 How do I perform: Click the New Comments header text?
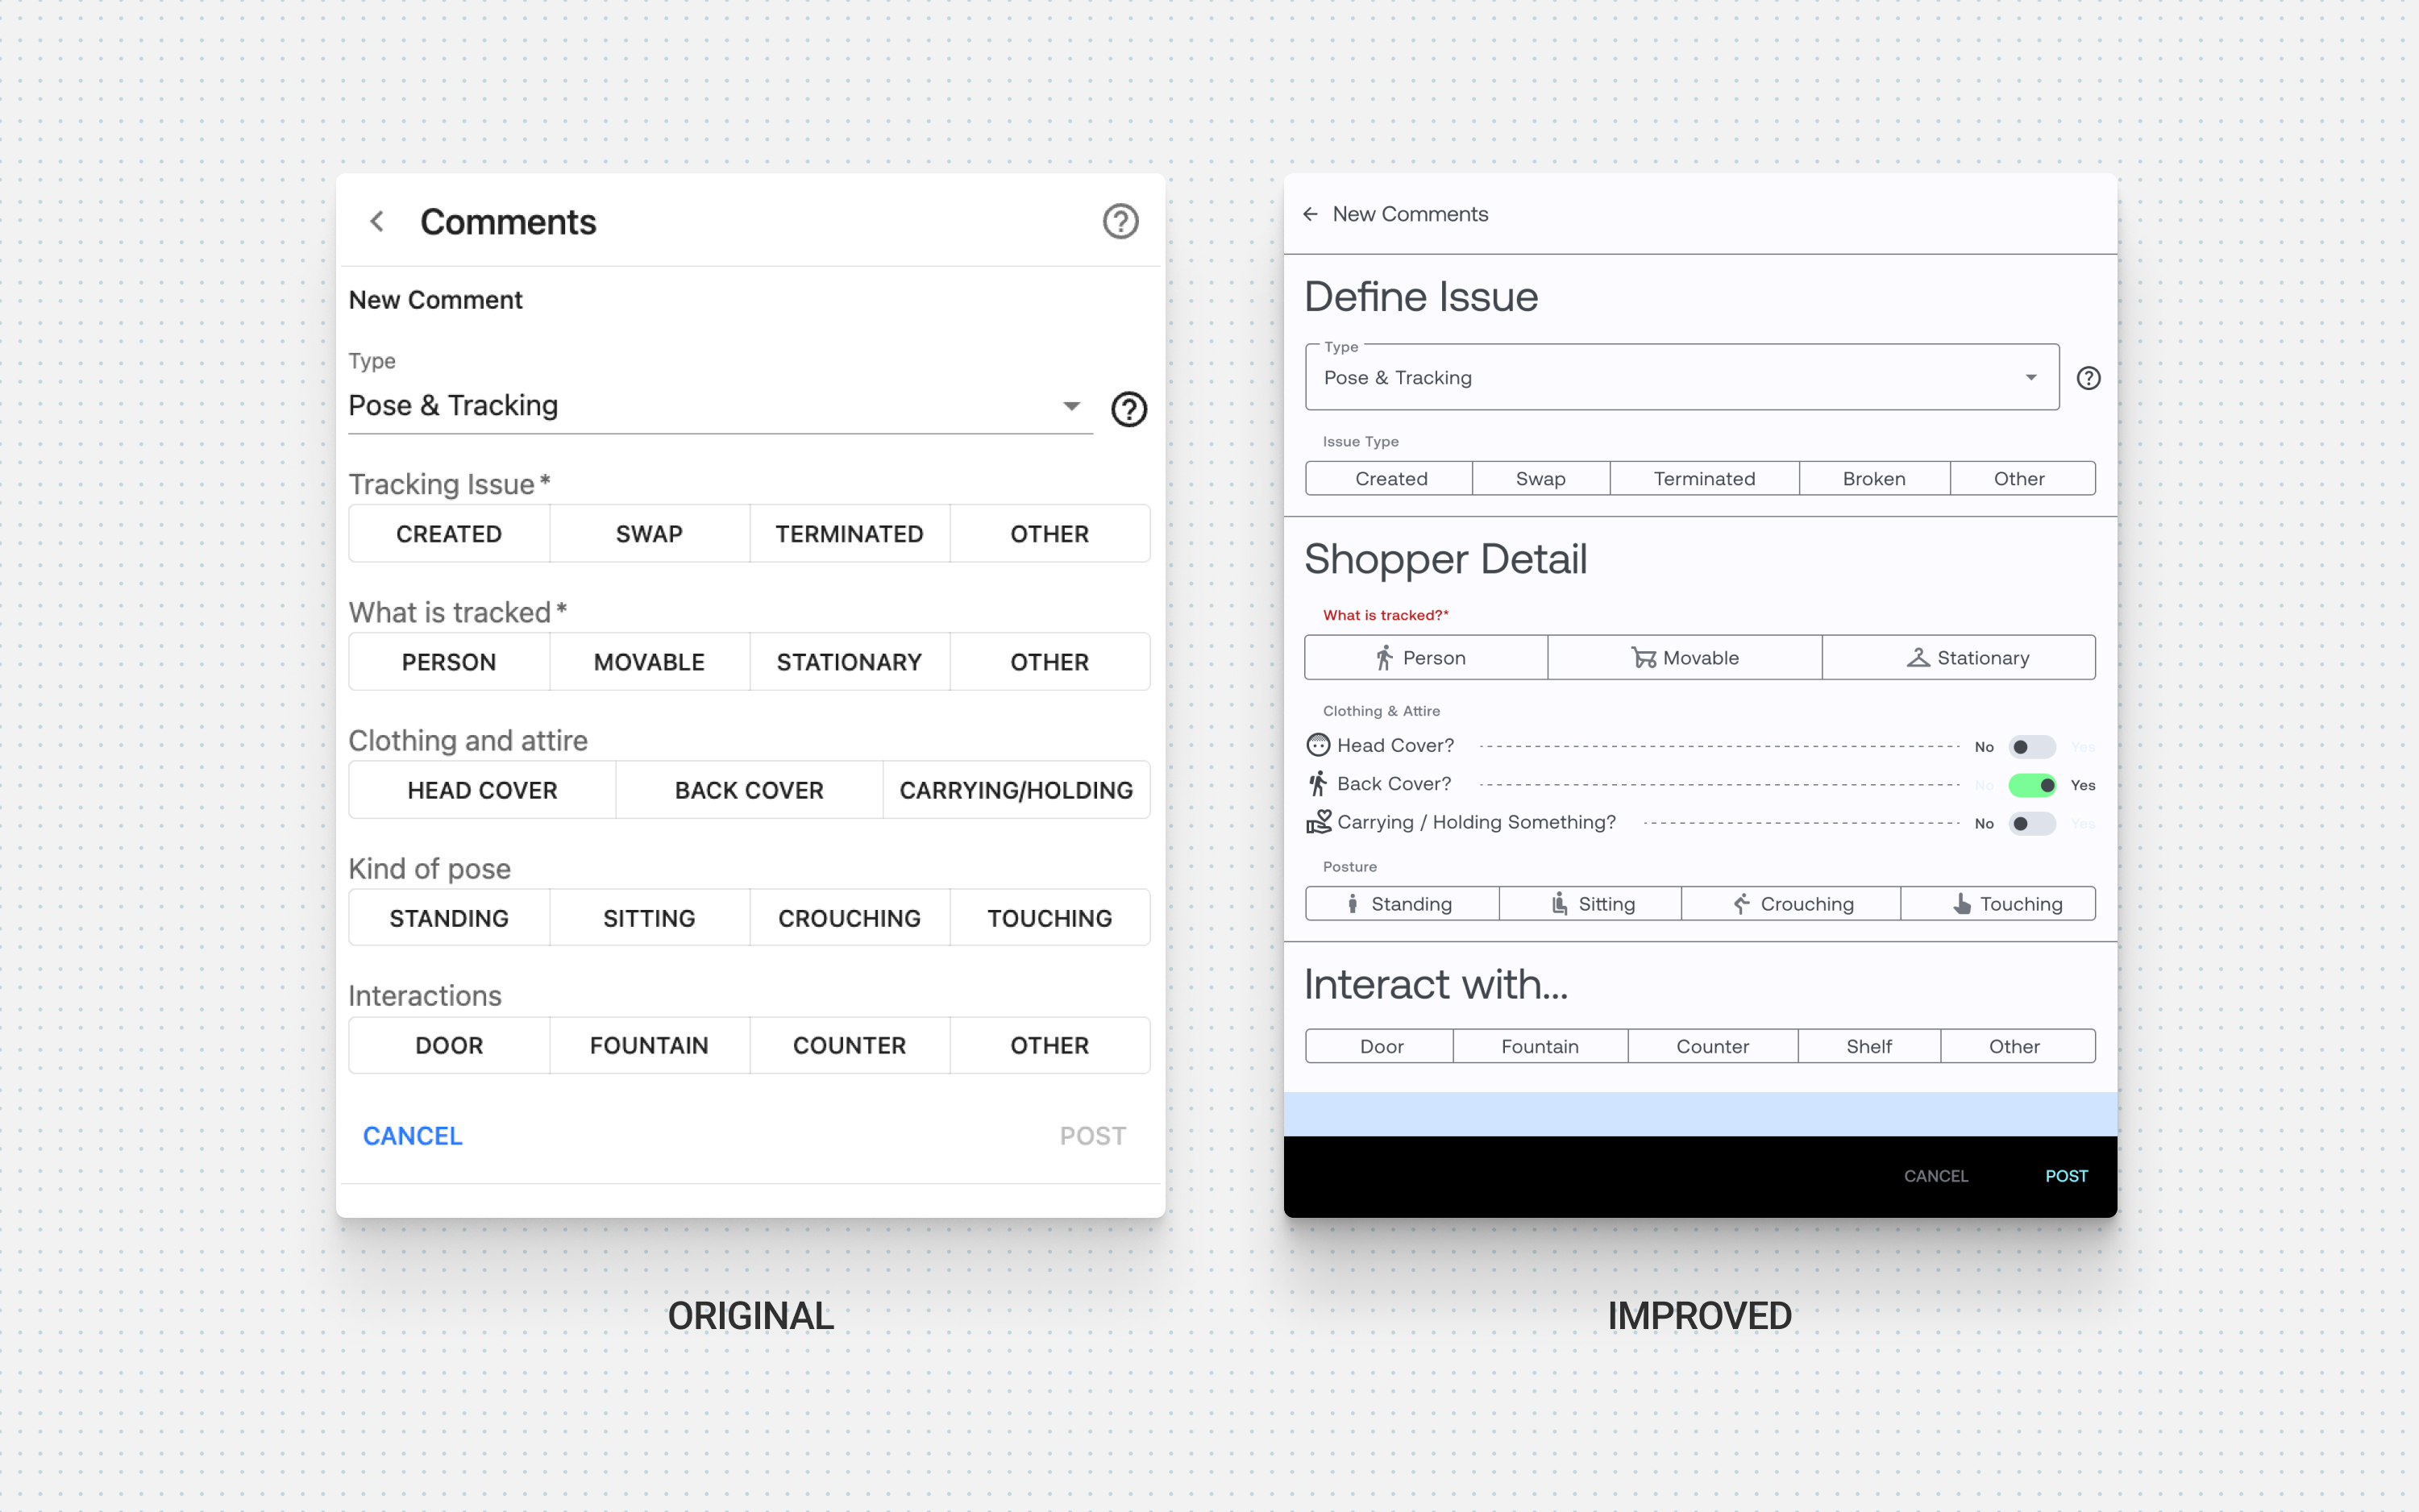[1410, 214]
